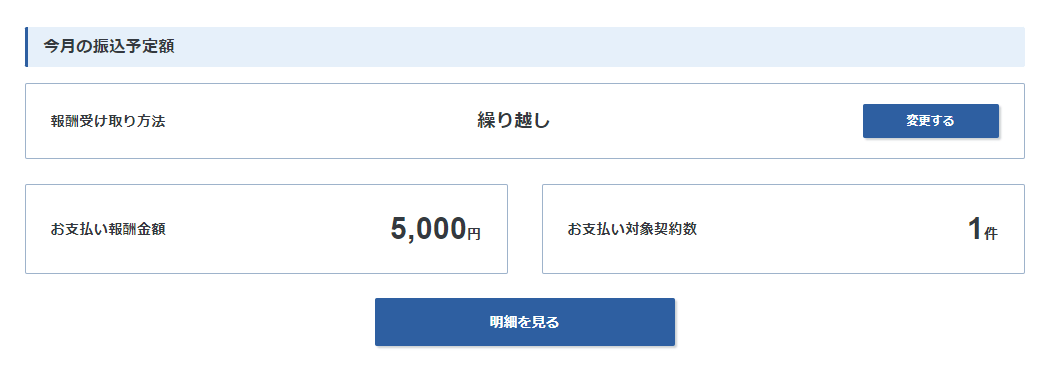The width and height of the screenshot is (1052, 371).
Task: Select the 繰り越し payout method value
Action: pyautogui.click(x=514, y=121)
